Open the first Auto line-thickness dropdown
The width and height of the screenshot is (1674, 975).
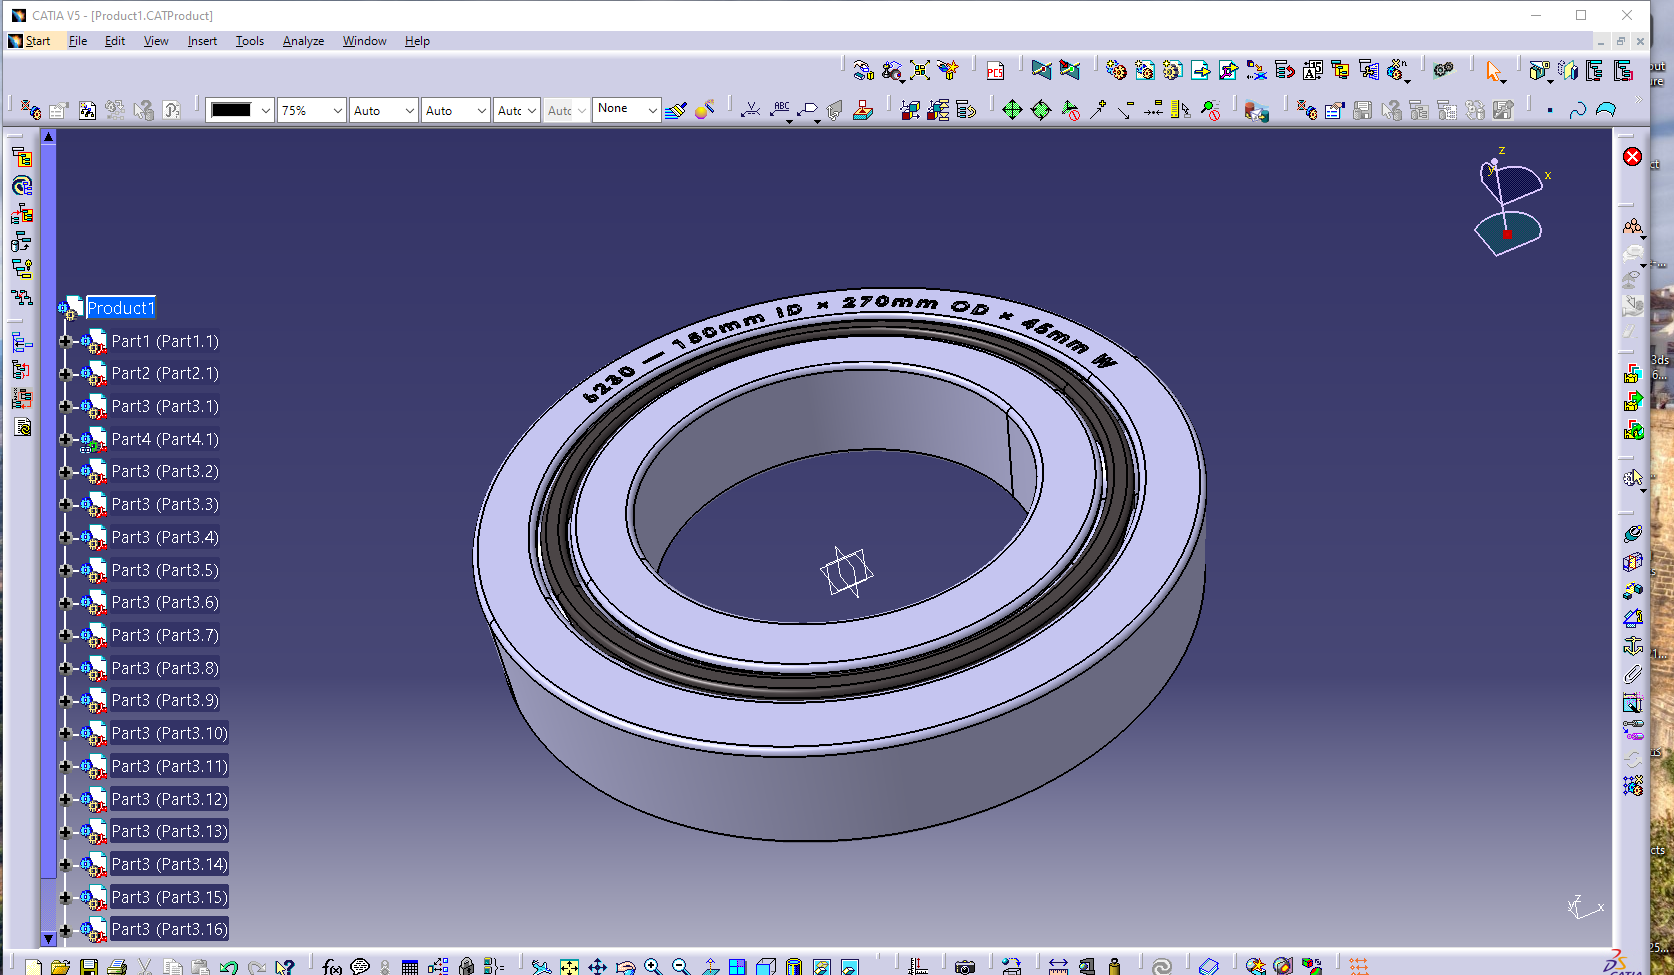[x=410, y=110]
